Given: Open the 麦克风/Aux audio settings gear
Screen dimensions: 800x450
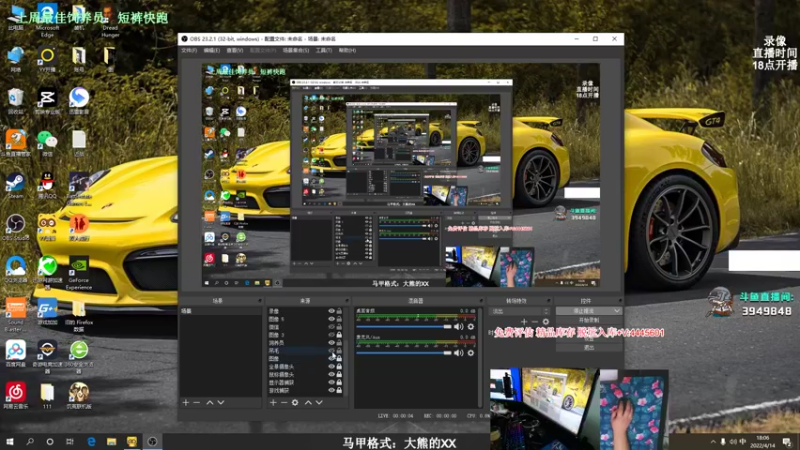Looking at the screenshot, I should 470,353.
